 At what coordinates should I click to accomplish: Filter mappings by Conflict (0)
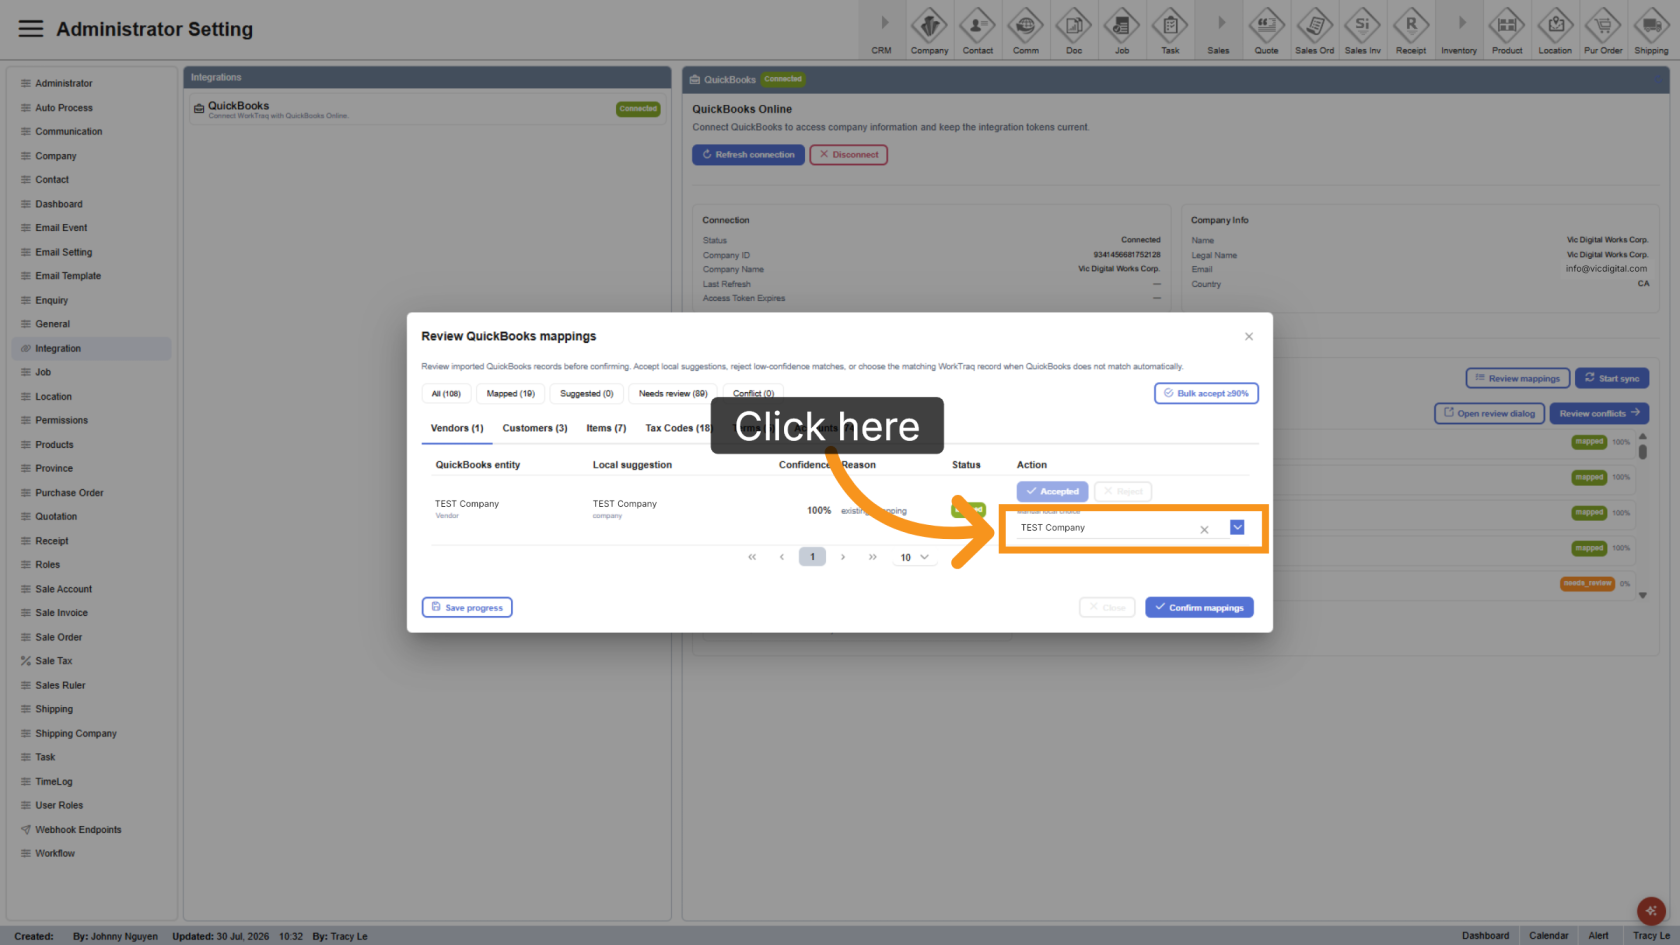click(753, 394)
